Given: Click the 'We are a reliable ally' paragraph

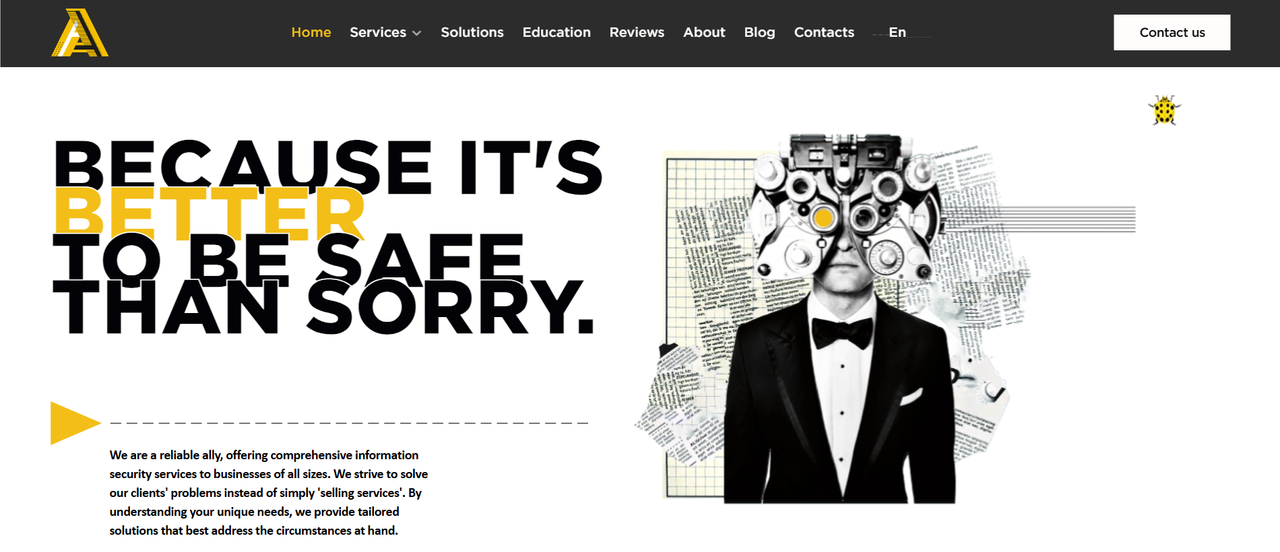Looking at the screenshot, I should click(x=269, y=493).
